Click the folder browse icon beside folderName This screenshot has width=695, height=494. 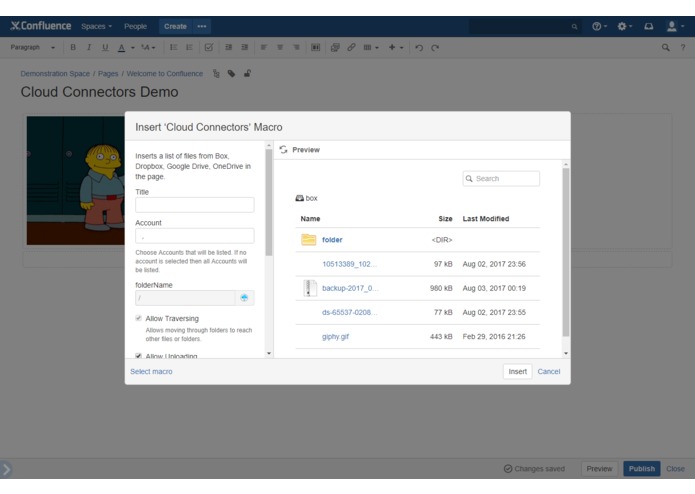244,298
